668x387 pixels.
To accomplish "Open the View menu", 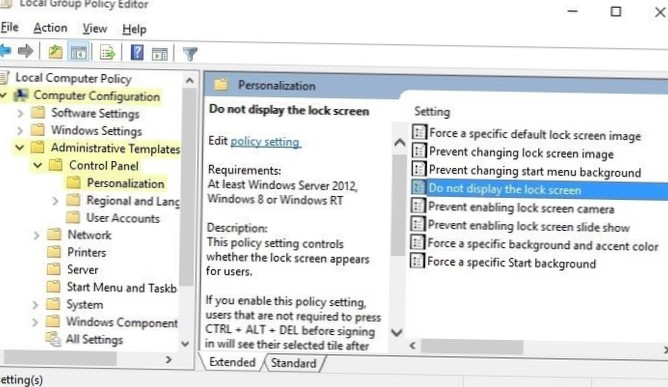I will pos(94,29).
